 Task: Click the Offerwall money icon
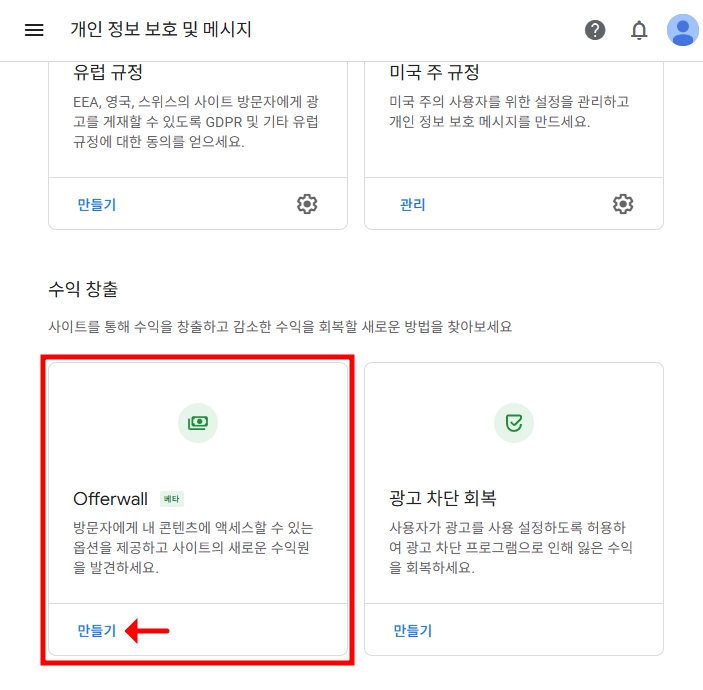198,423
